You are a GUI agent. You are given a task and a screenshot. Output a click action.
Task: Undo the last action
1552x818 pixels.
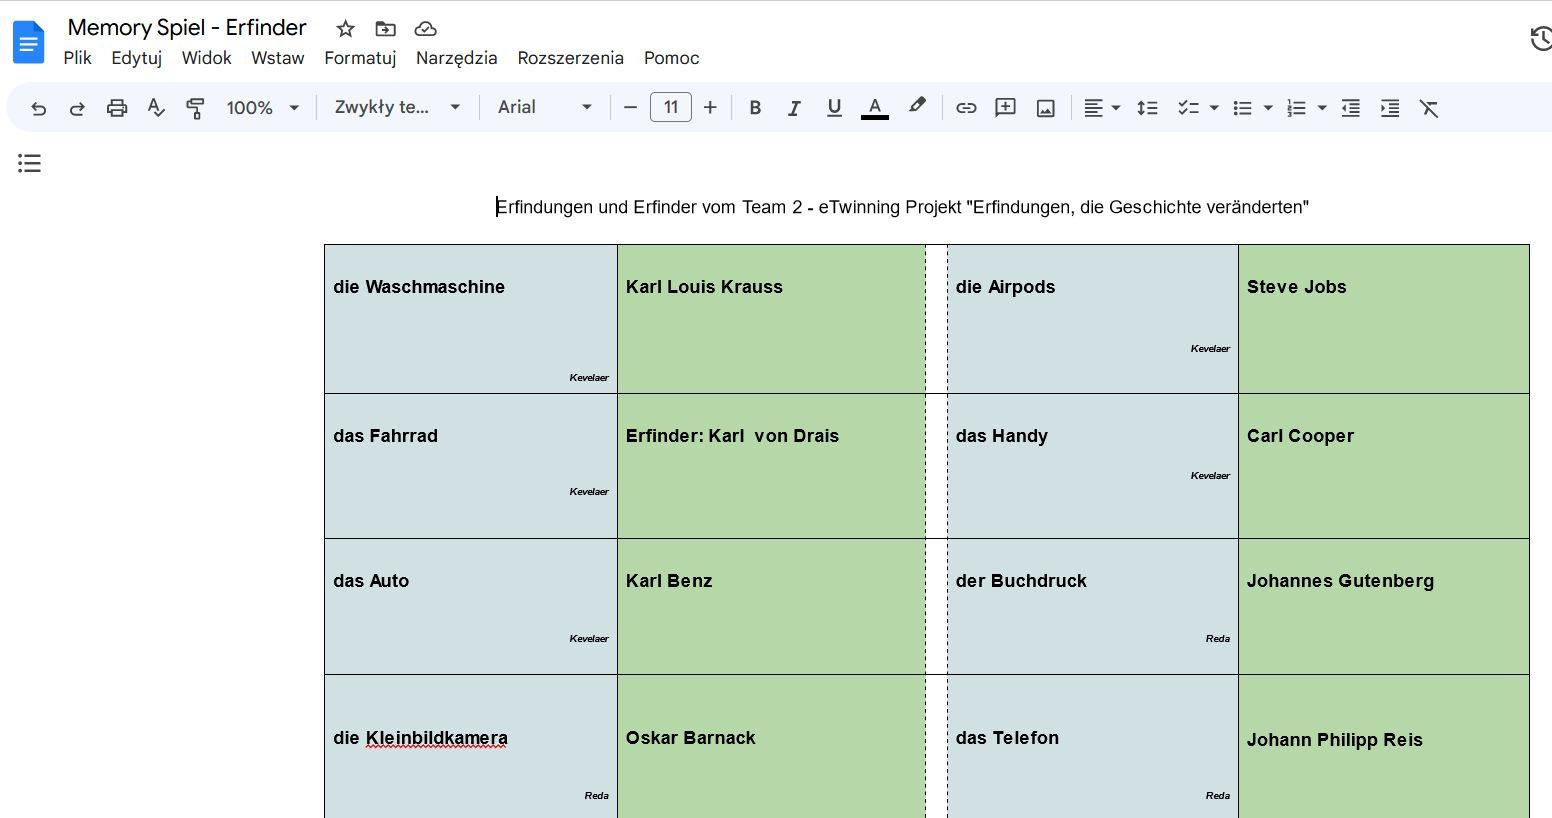click(38, 108)
